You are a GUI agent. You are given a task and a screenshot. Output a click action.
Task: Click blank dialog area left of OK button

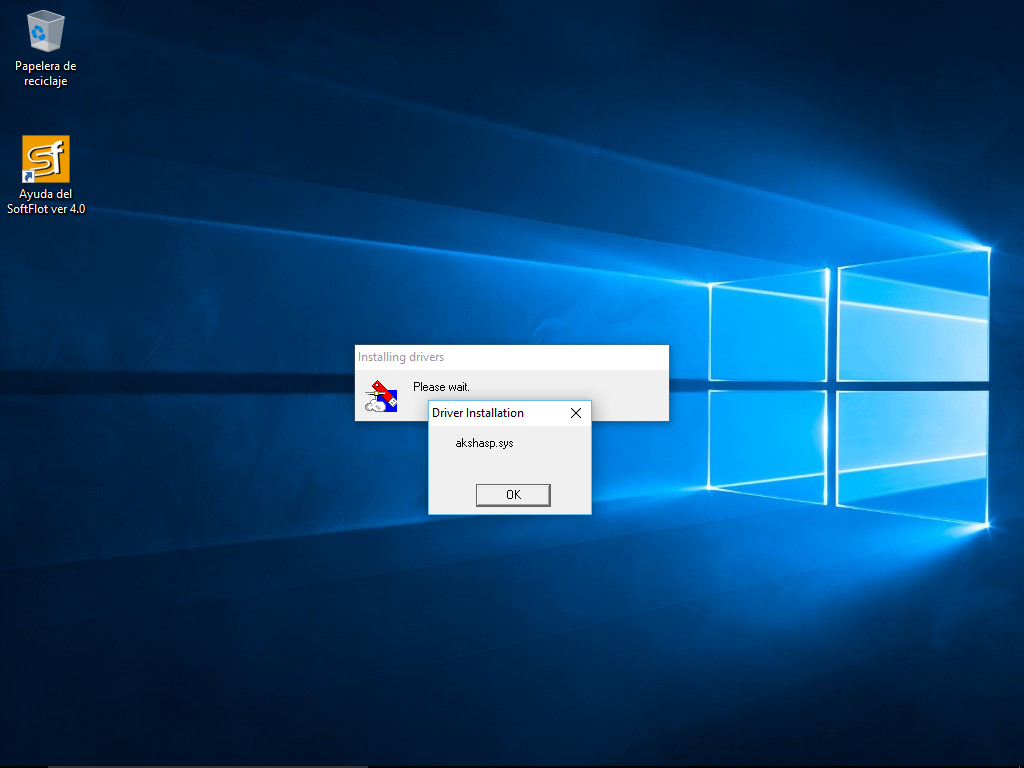coord(452,494)
